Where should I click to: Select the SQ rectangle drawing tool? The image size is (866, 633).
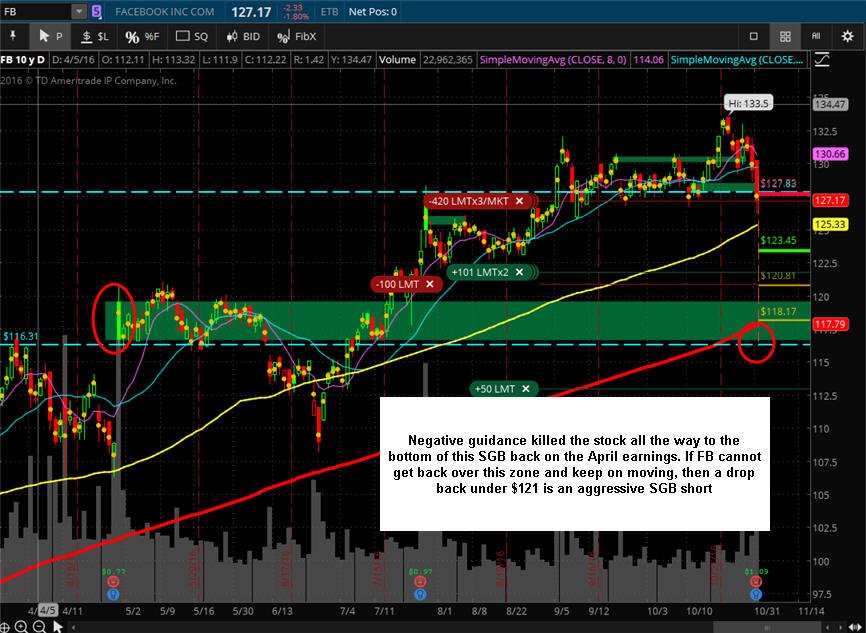[192, 36]
